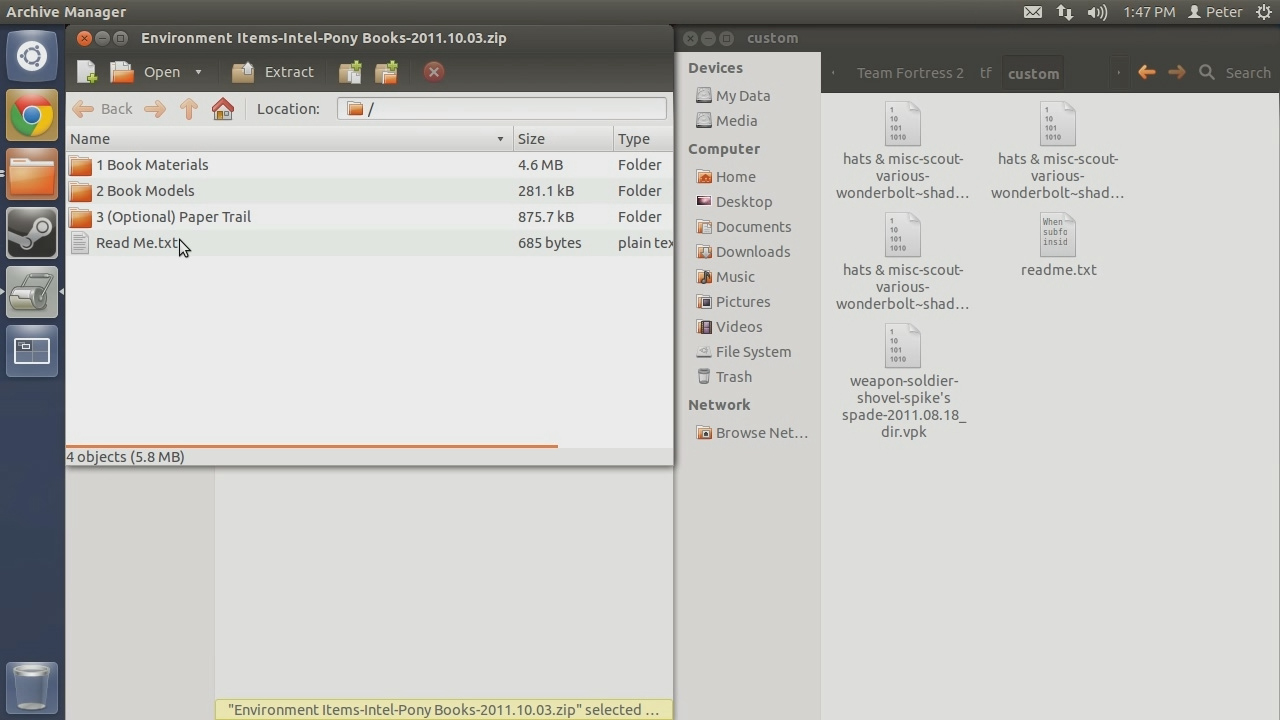Open Steam from the launcher

click(x=32, y=233)
